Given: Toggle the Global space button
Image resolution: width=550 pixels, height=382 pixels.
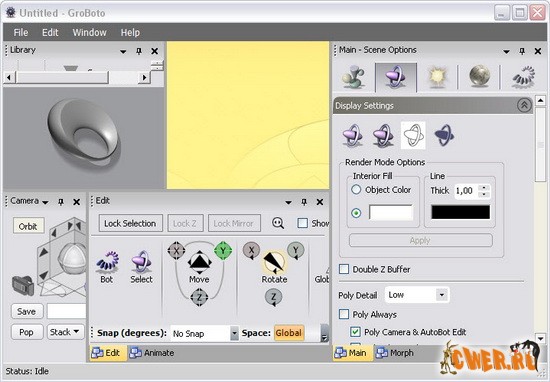Looking at the screenshot, I should click(288, 333).
